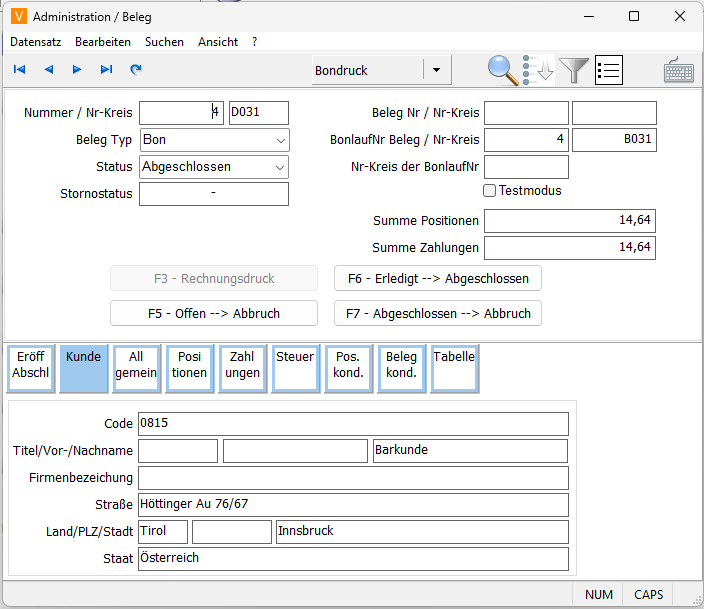Viewport: 704px width, 609px height.
Task: Jump to last record arrow
Action: (106, 70)
